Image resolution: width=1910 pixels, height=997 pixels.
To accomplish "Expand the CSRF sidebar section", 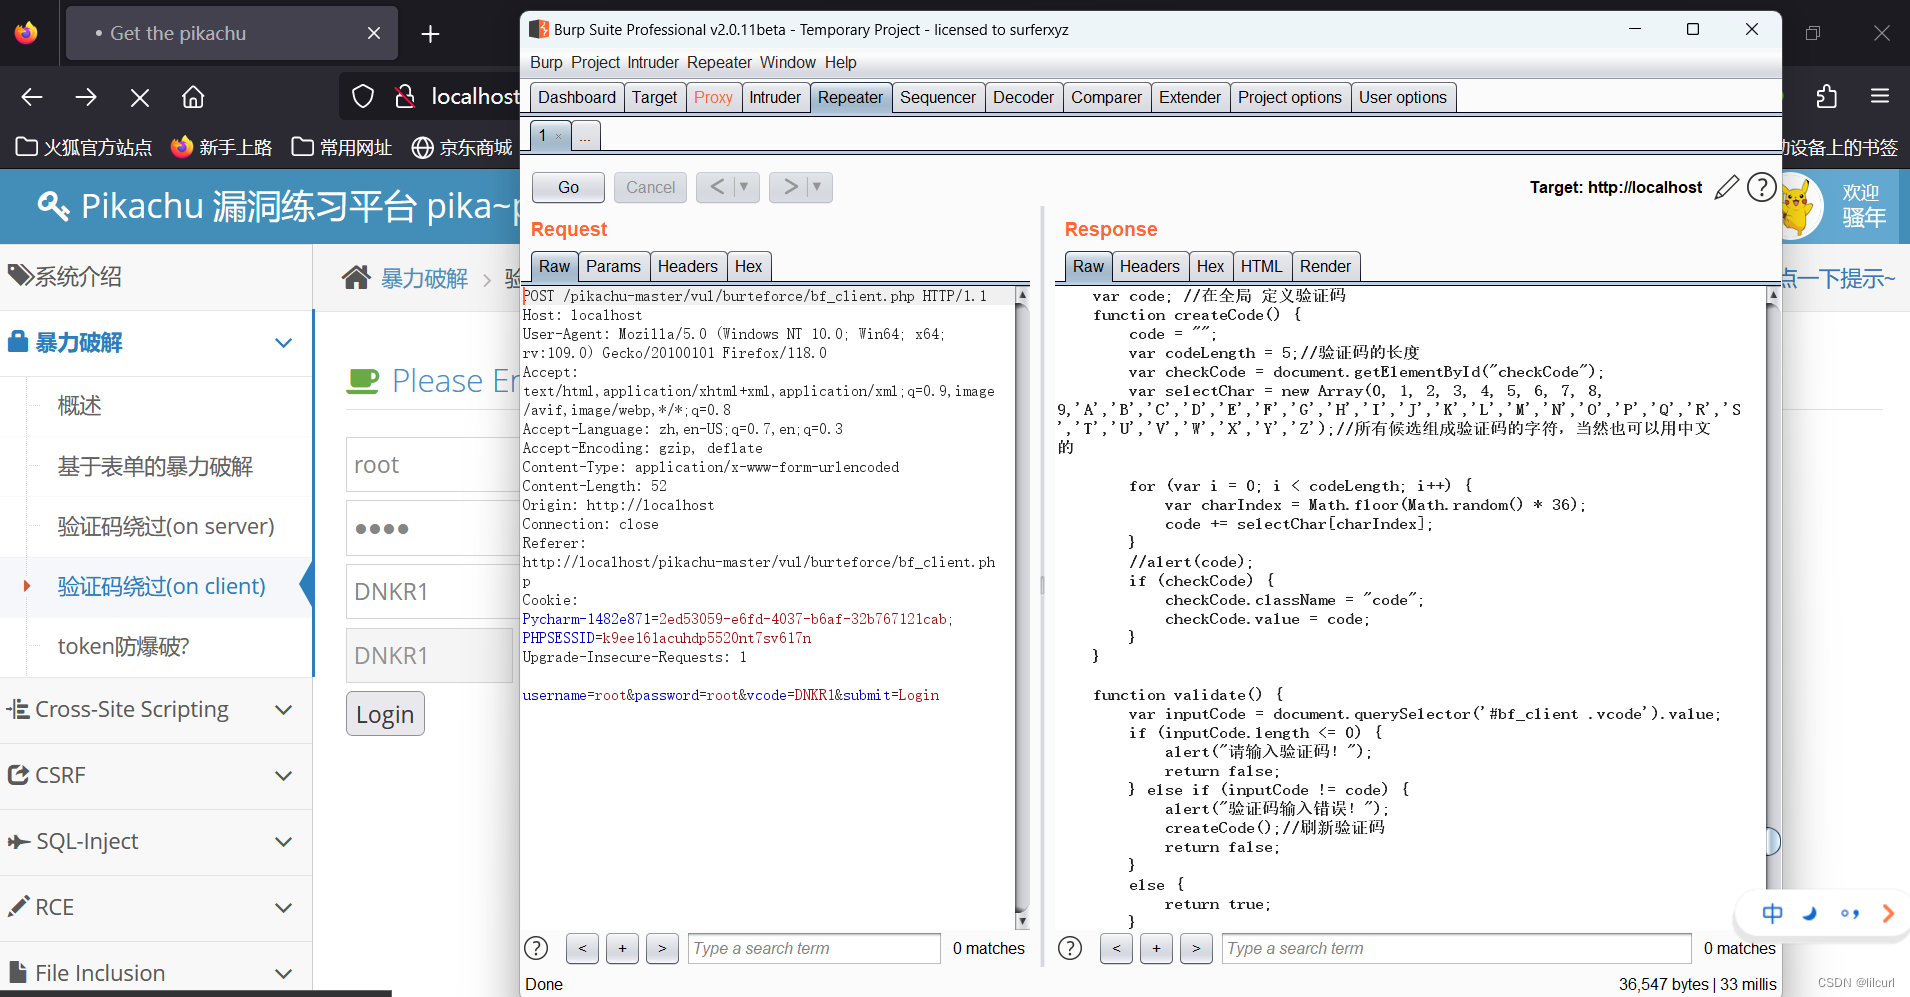I will (284, 776).
